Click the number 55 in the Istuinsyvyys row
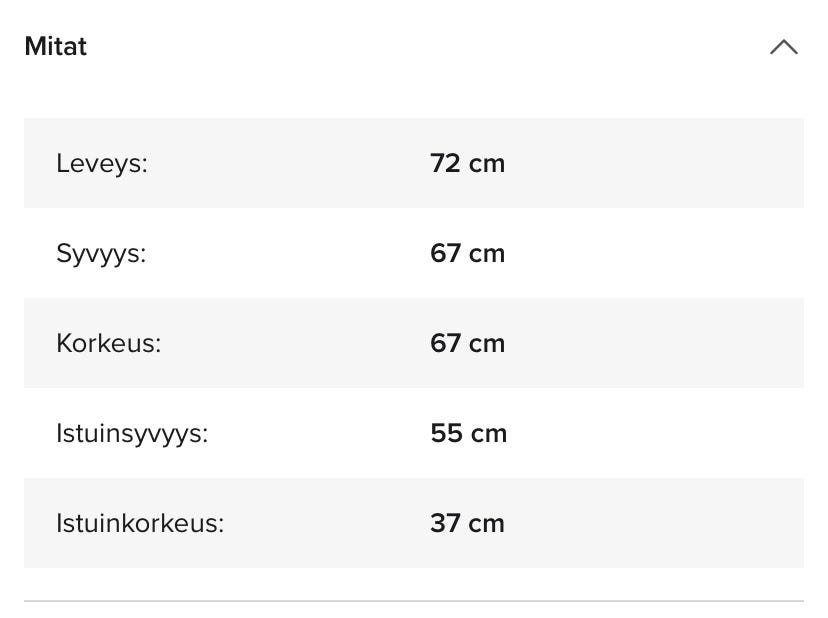The width and height of the screenshot is (828, 618). [x=446, y=433]
